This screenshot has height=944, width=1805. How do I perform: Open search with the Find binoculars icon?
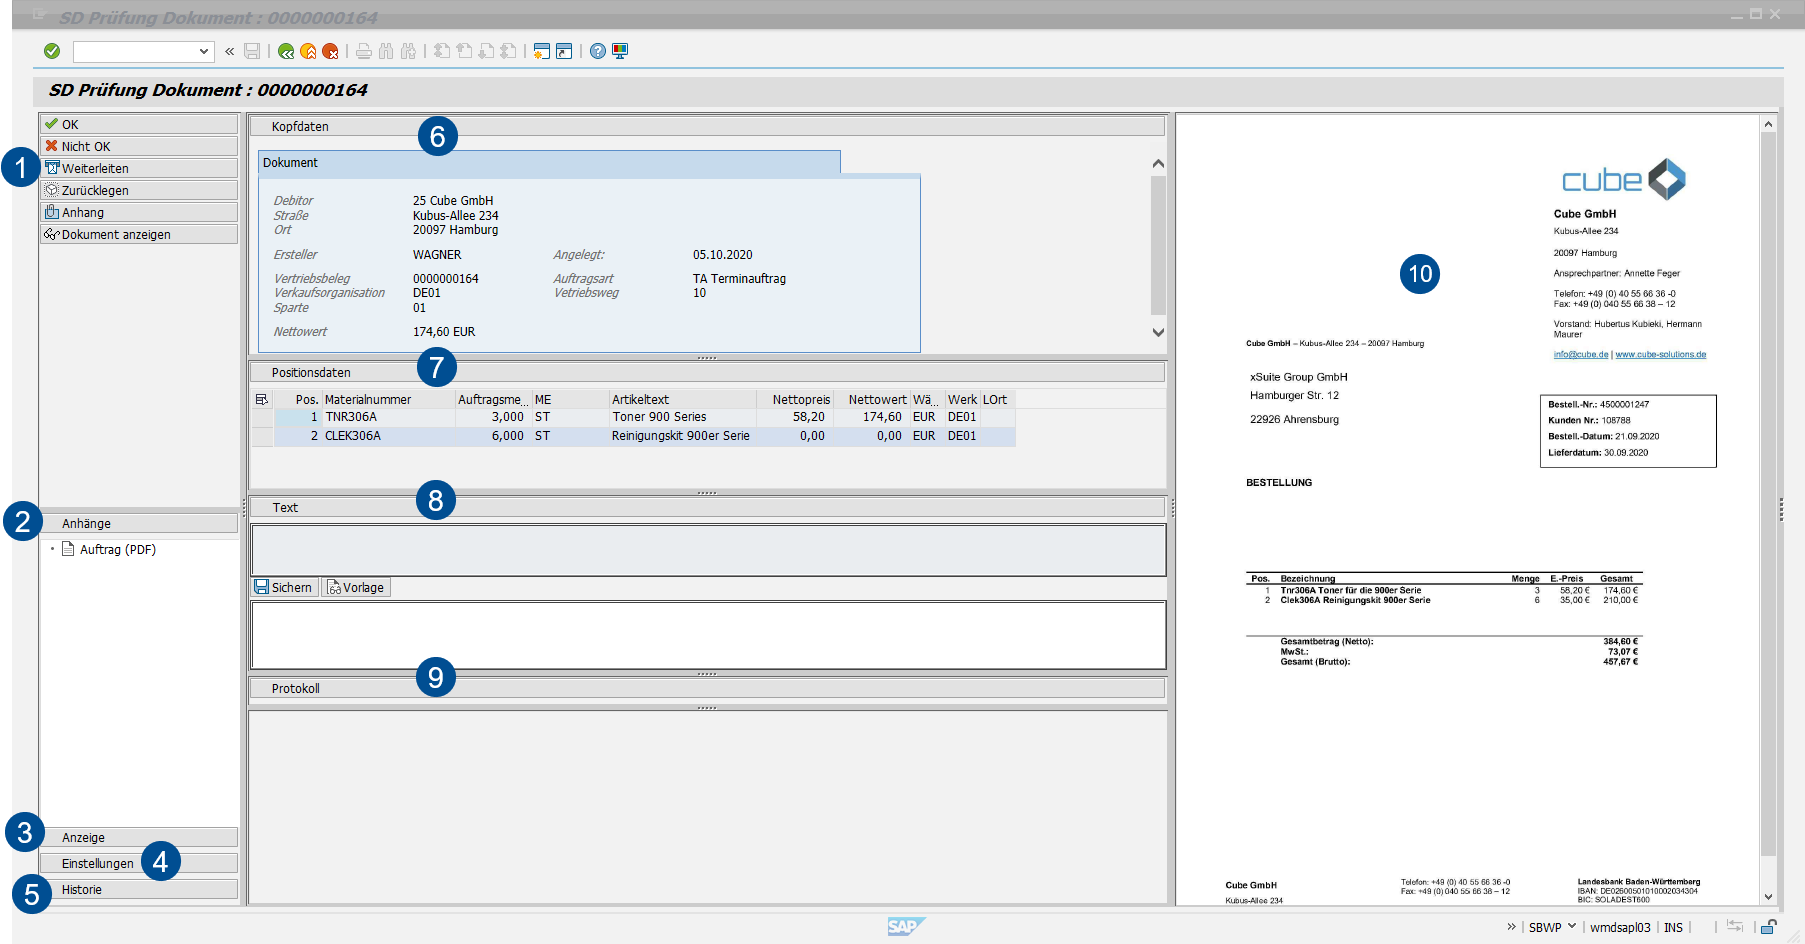coord(386,51)
